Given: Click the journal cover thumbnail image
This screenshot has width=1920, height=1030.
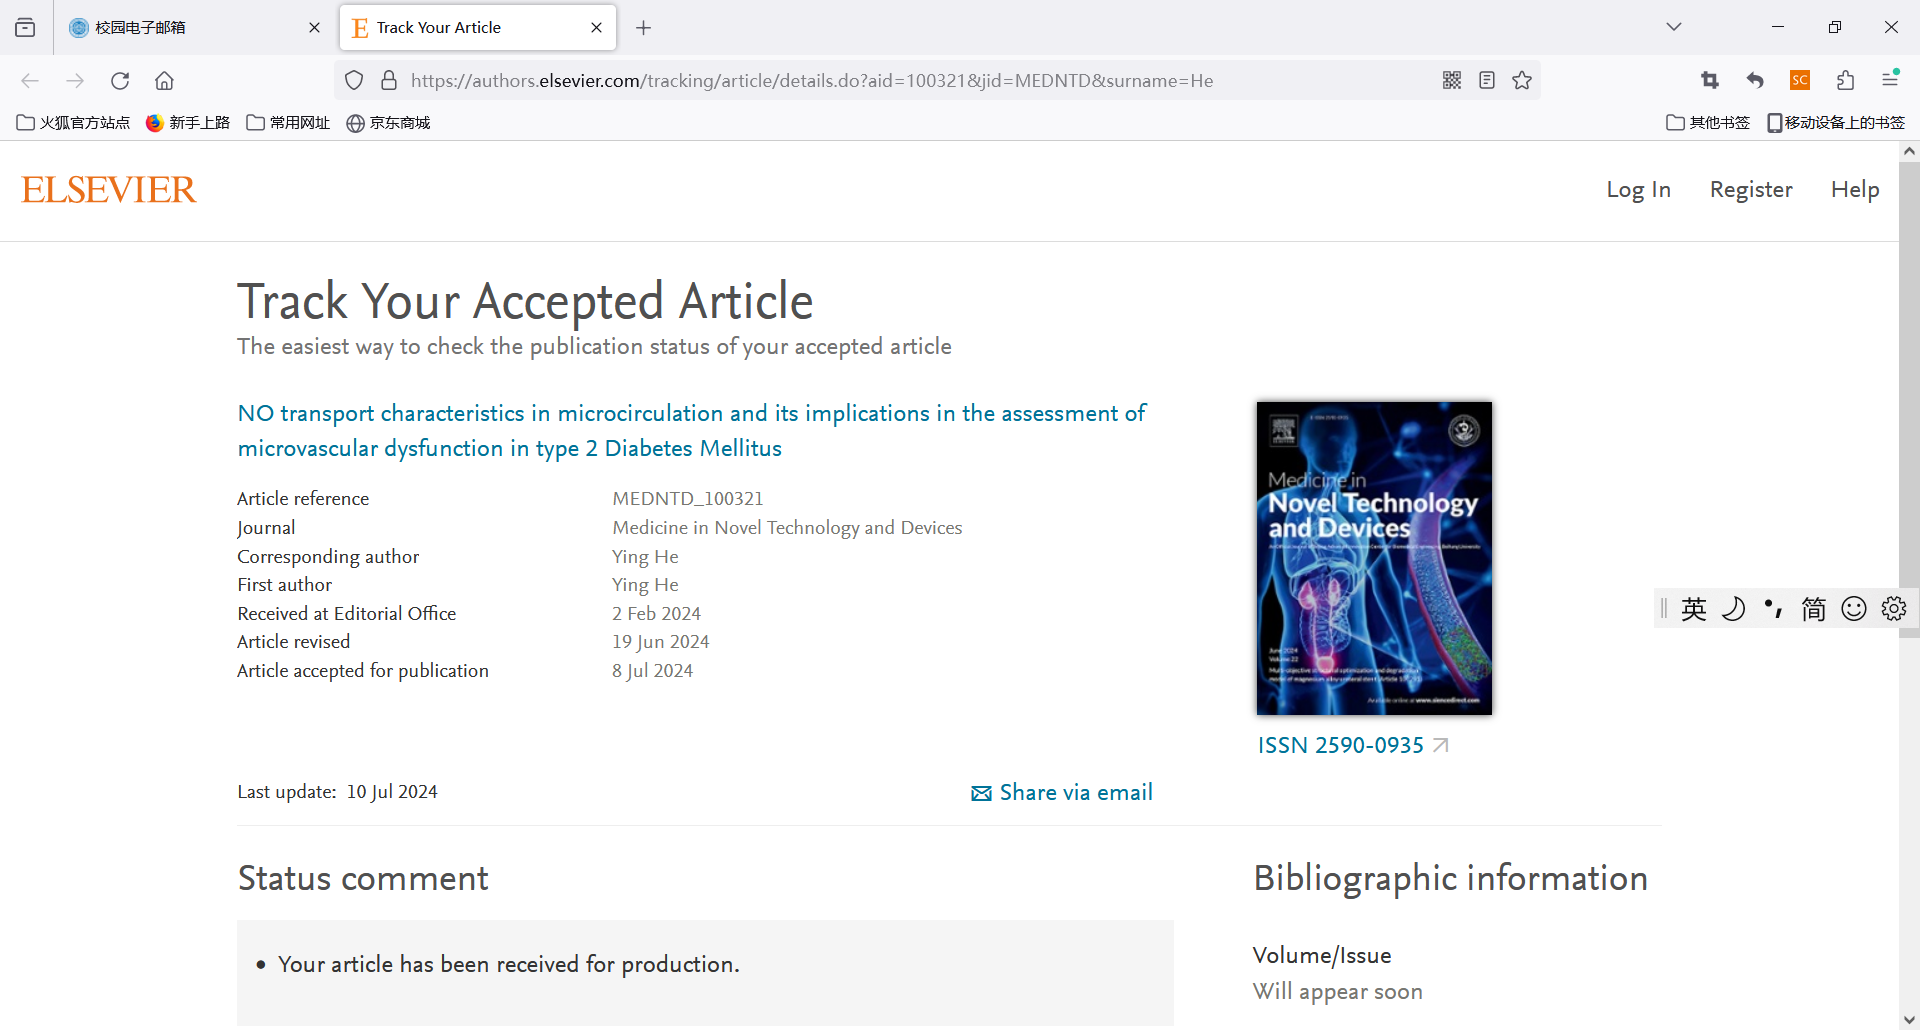Looking at the screenshot, I should coord(1374,558).
